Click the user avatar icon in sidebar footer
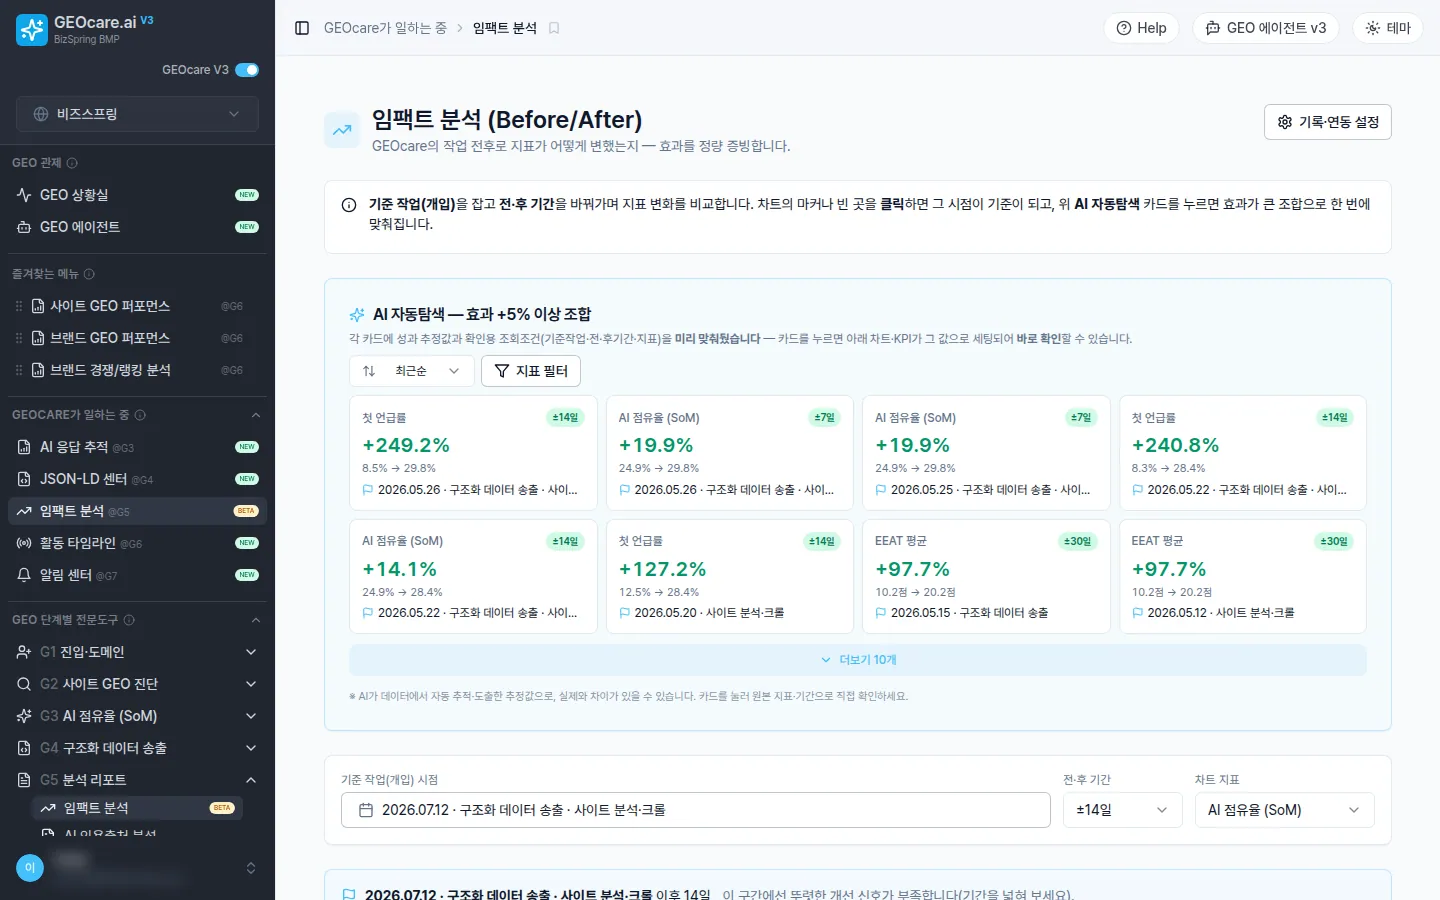The image size is (1440, 900). [30, 868]
